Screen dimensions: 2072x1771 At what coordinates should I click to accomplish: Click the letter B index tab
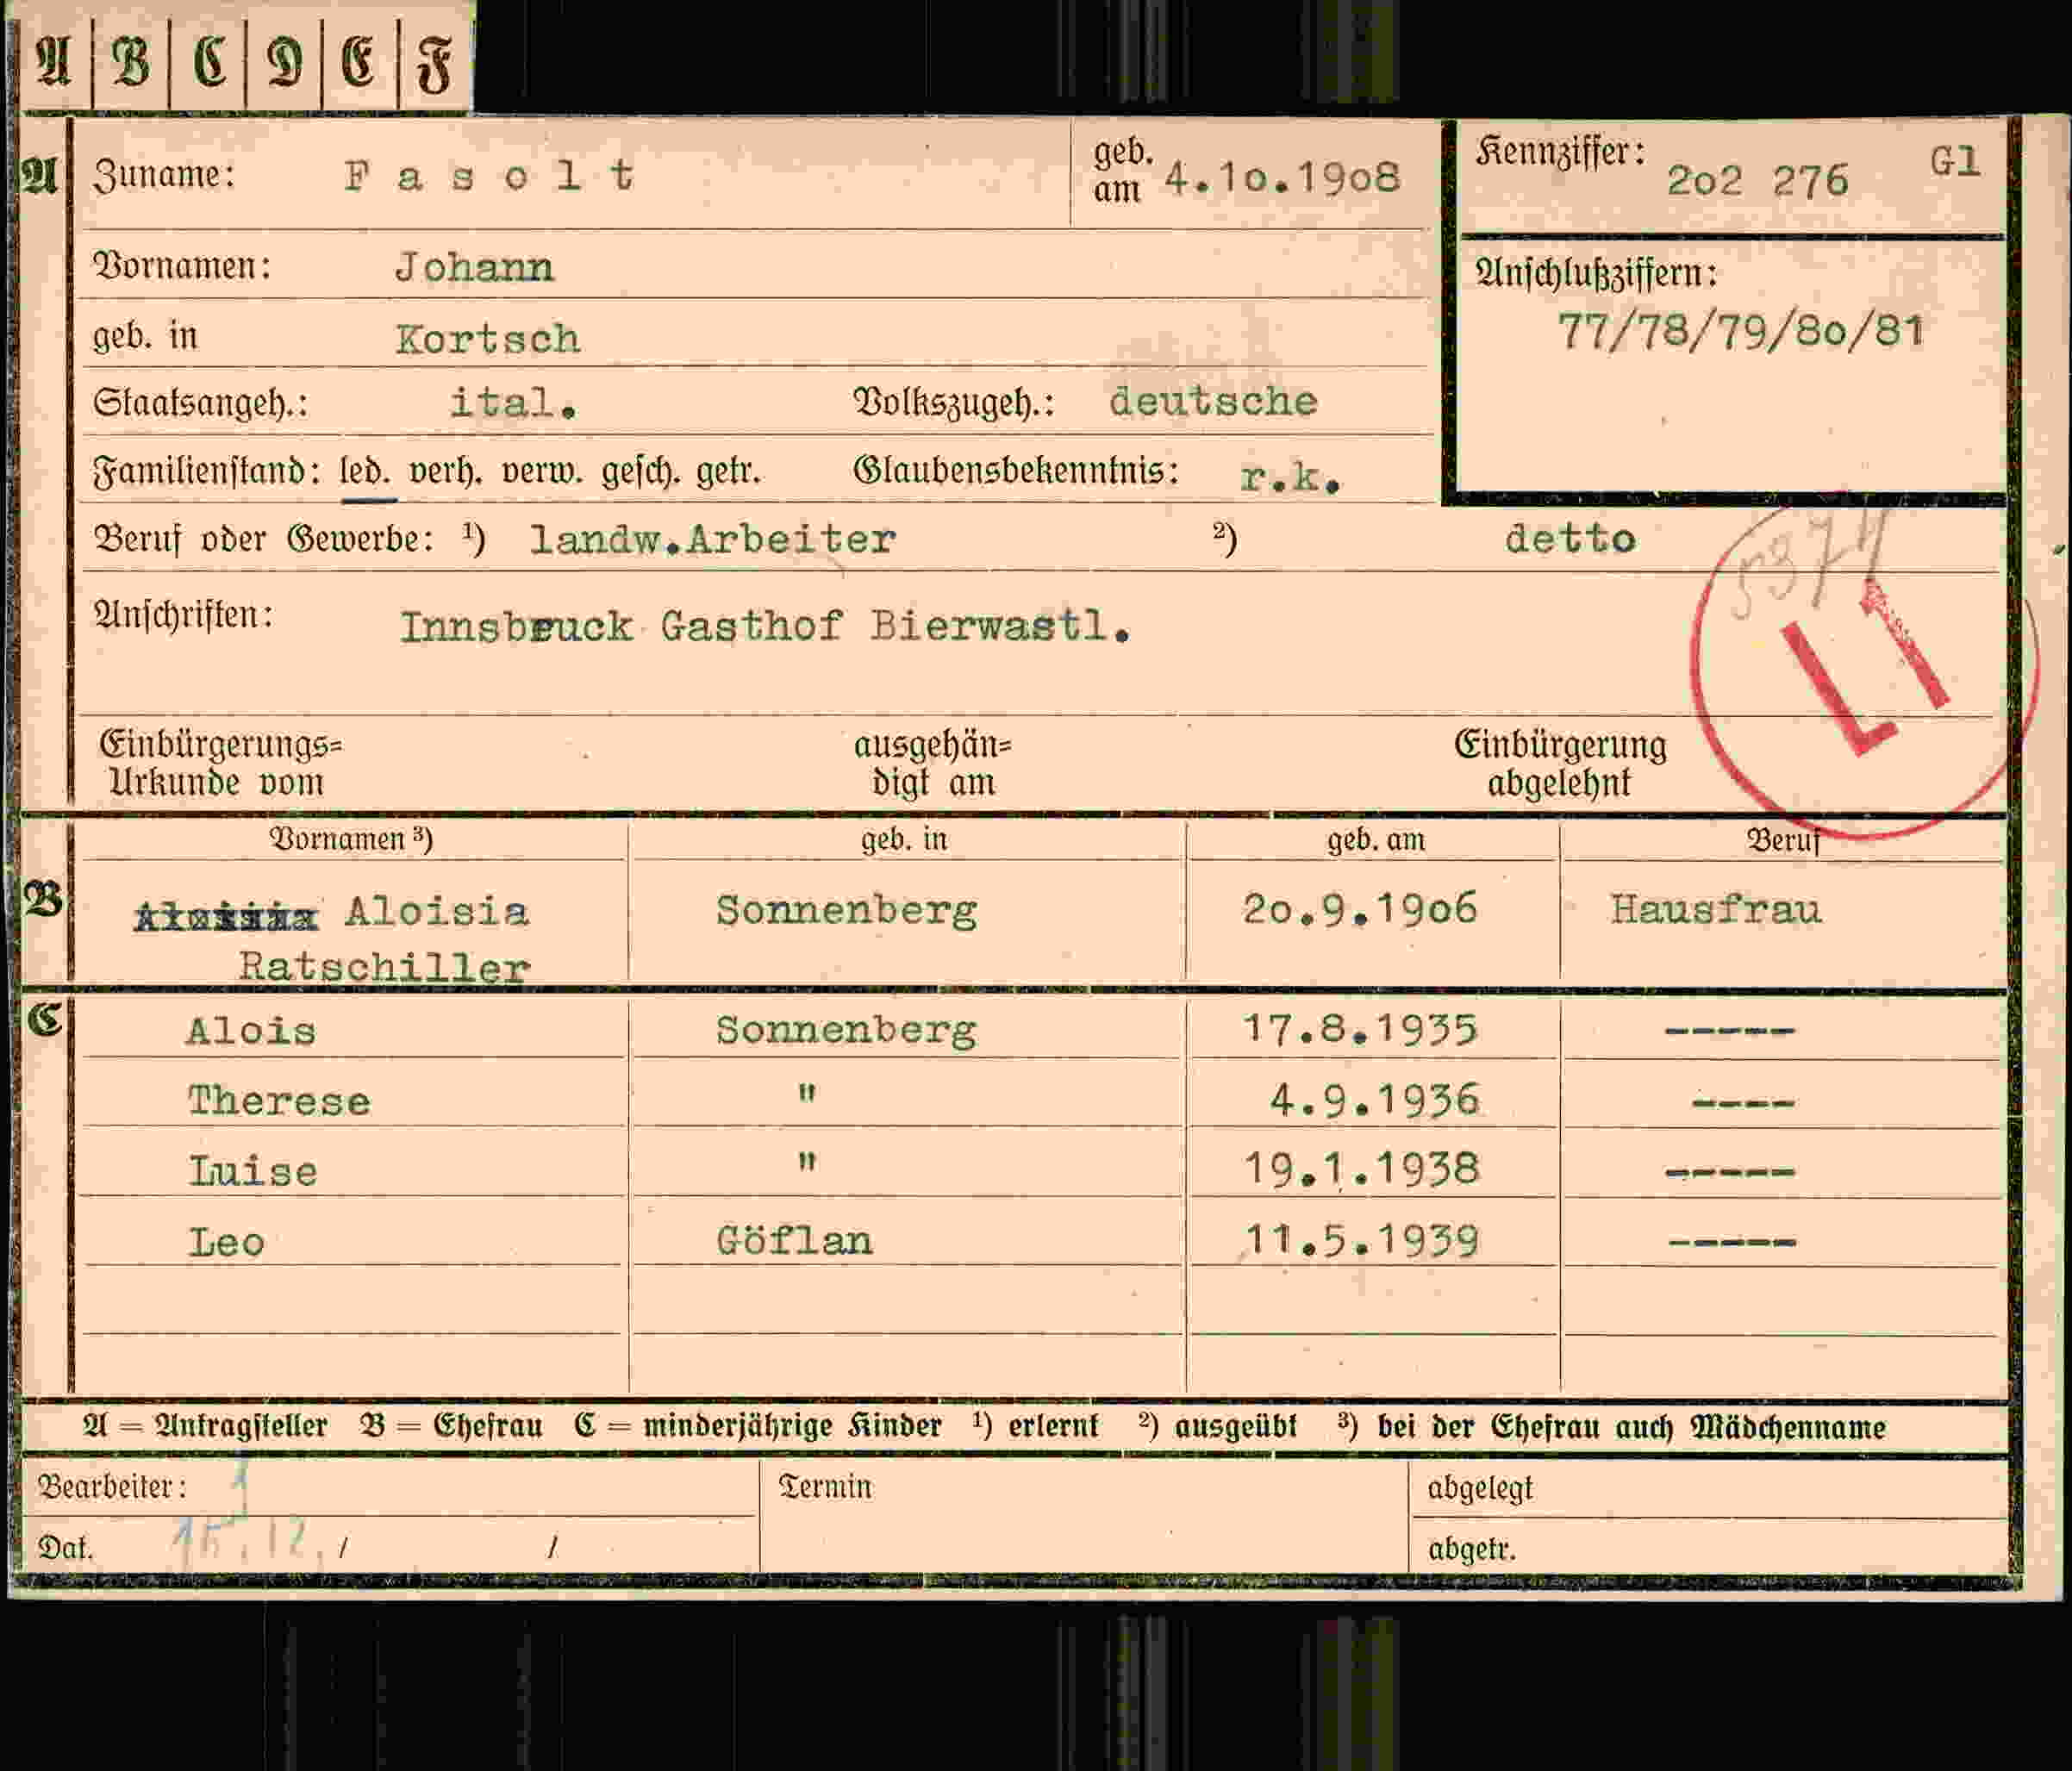click(131, 62)
